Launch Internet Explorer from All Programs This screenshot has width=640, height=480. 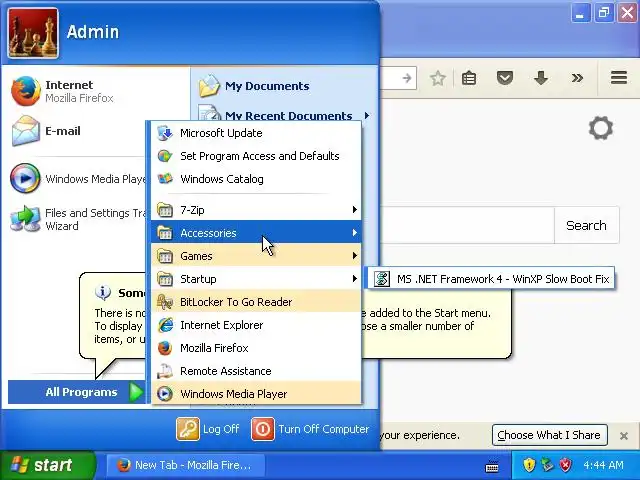256,325
